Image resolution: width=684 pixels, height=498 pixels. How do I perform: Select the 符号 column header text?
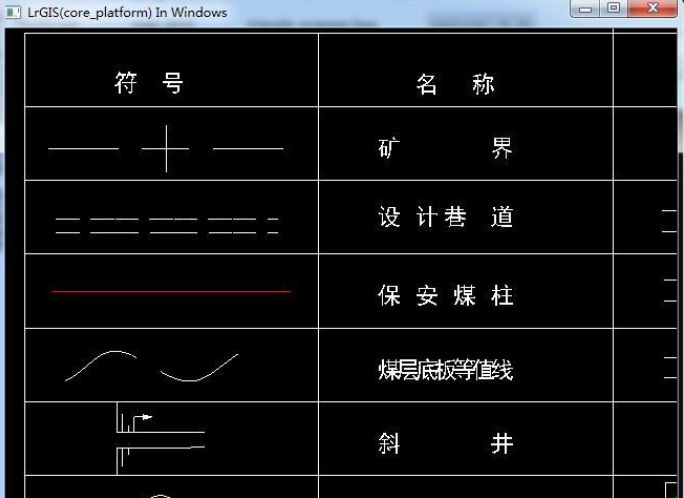149,84
